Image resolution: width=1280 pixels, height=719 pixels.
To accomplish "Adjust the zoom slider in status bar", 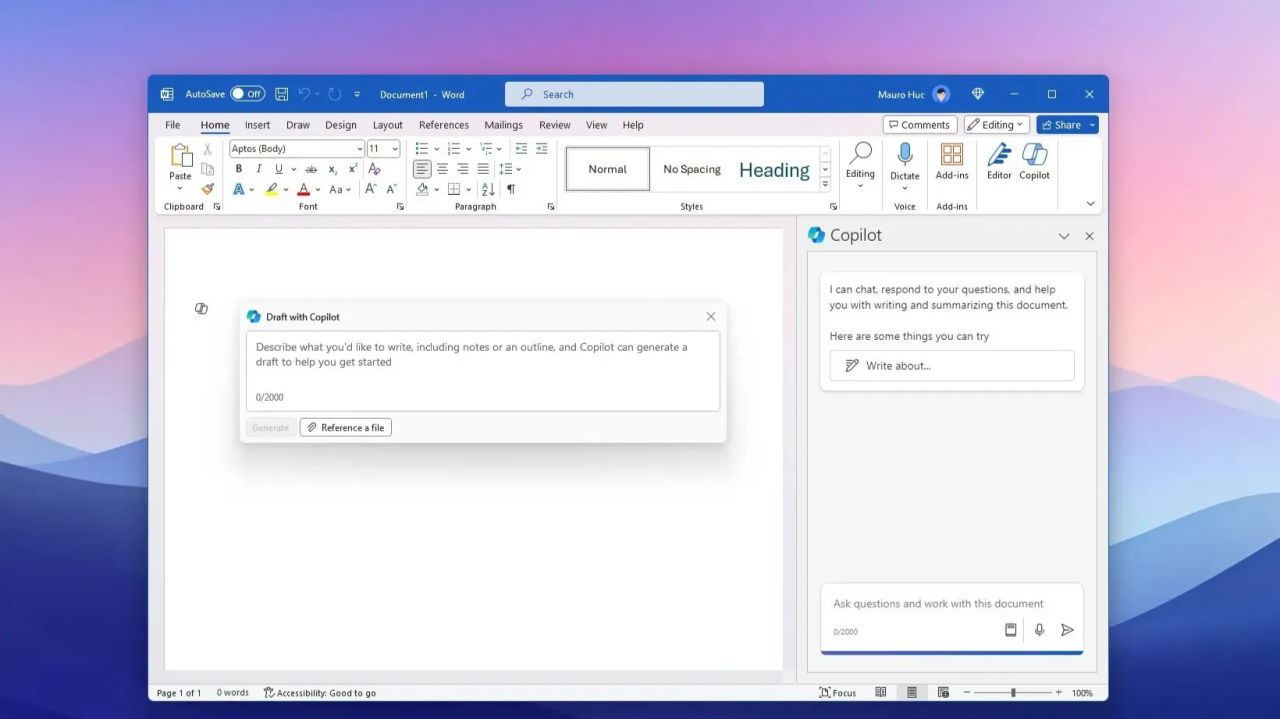I will pyautogui.click(x=1013, y=692).
